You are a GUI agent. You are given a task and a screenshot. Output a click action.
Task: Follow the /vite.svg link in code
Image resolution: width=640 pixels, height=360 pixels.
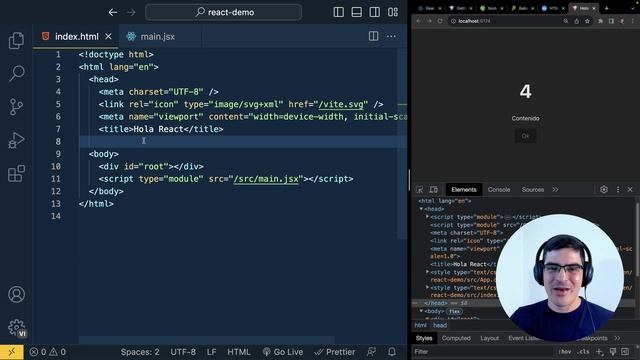click(x=341, y=104)
